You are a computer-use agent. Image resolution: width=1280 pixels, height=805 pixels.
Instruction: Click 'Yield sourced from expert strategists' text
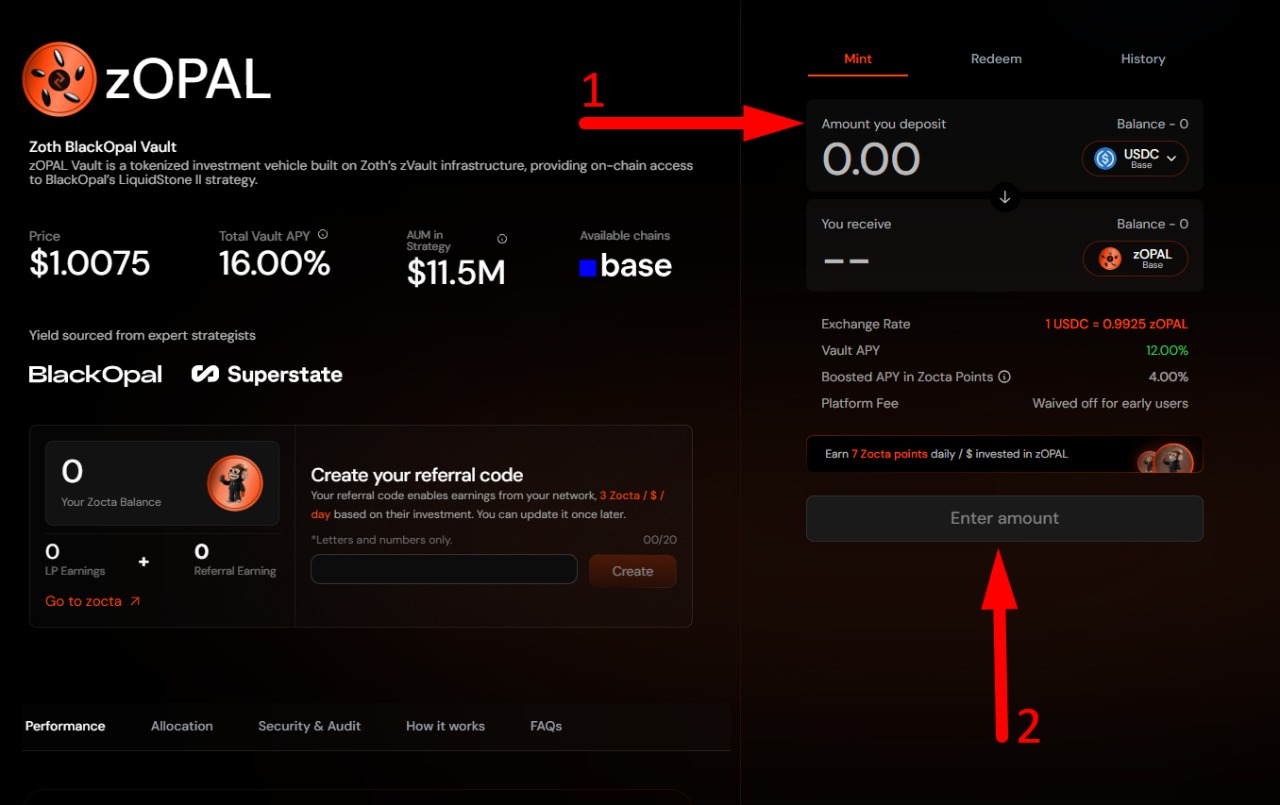click(x=142, y=336)
